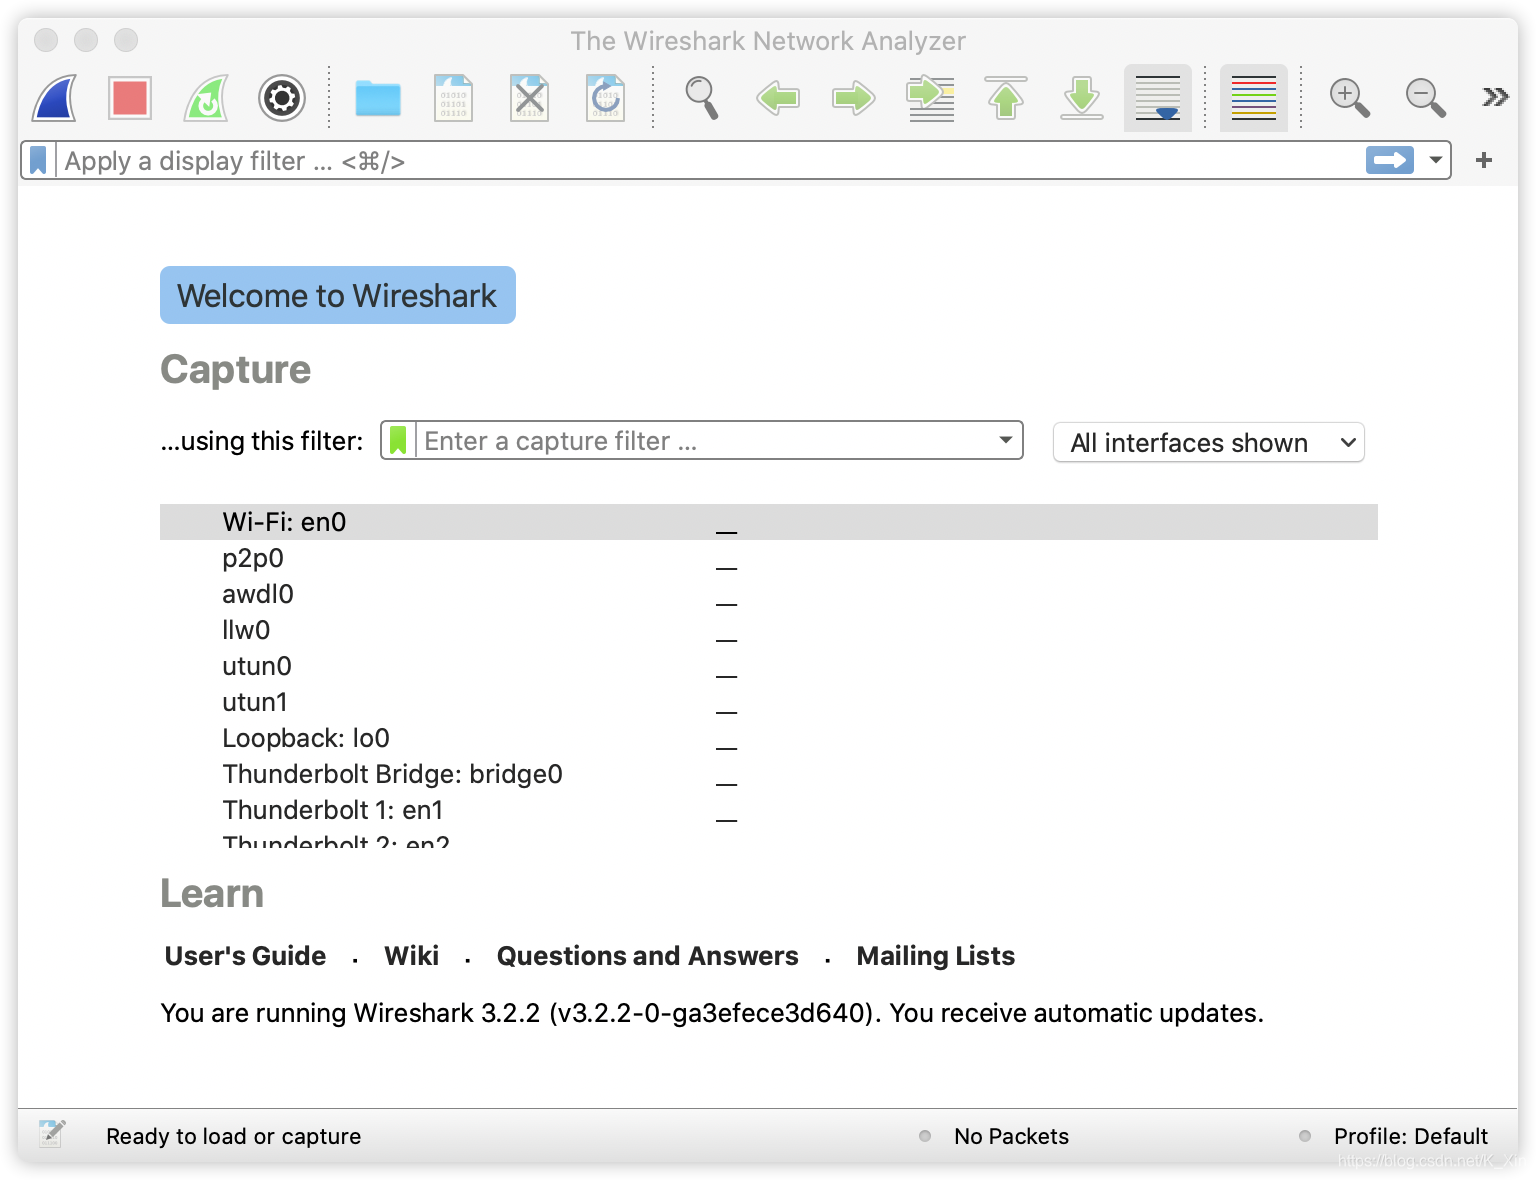Toggle packet list colorization
Screen dimensions: 1536x1180
(1254, 98)
